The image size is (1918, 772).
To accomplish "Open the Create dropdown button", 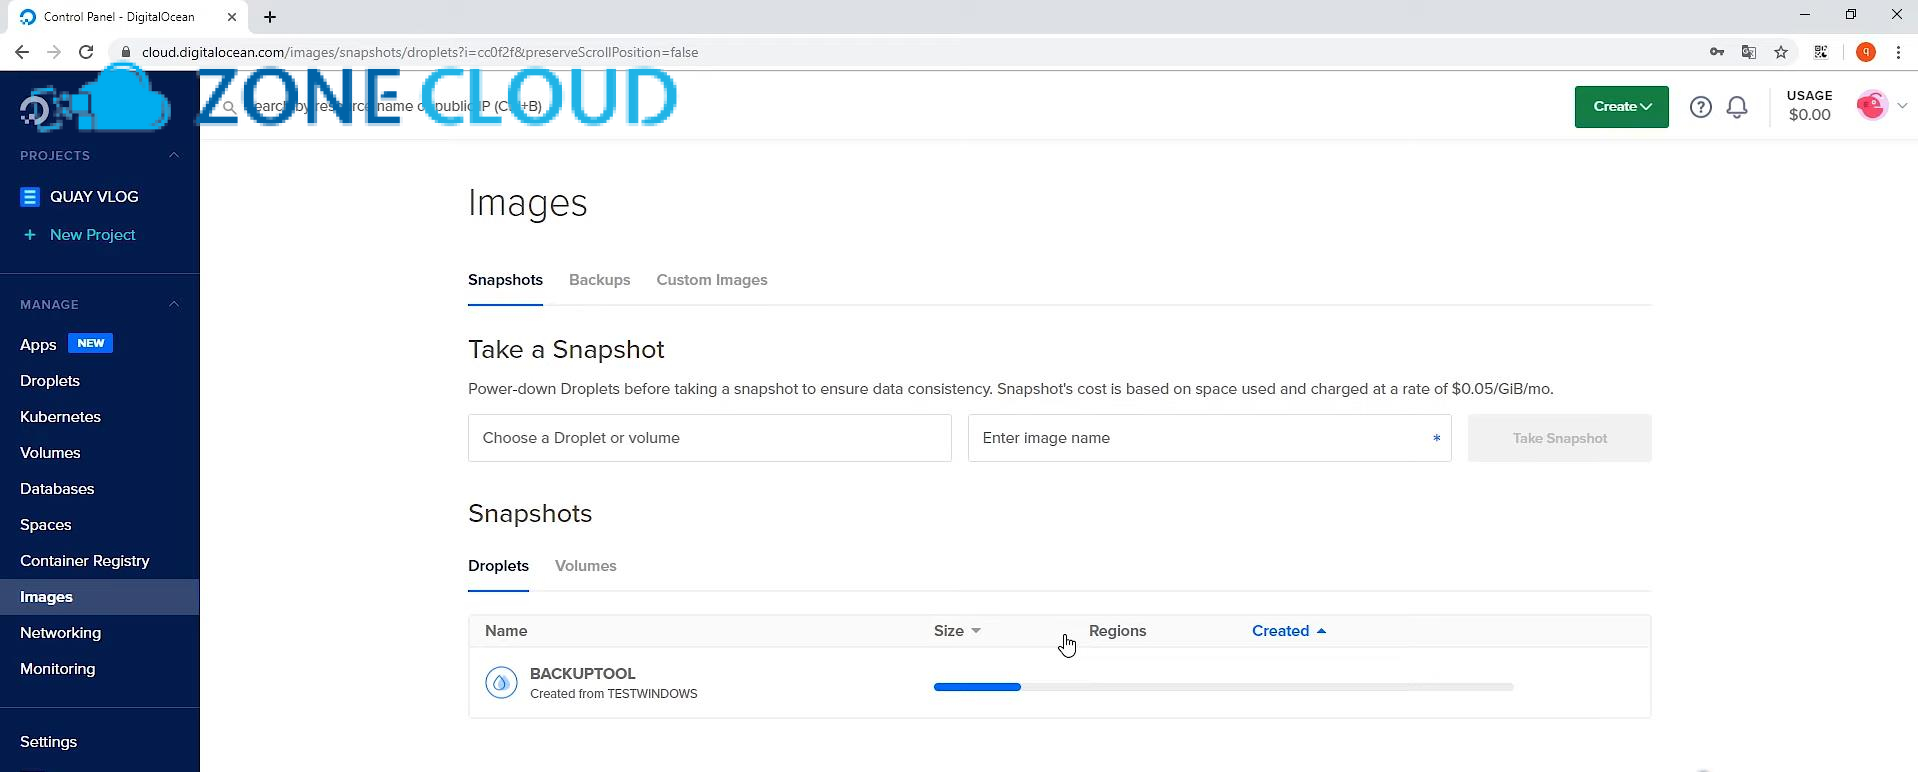I will [1621, 107].
